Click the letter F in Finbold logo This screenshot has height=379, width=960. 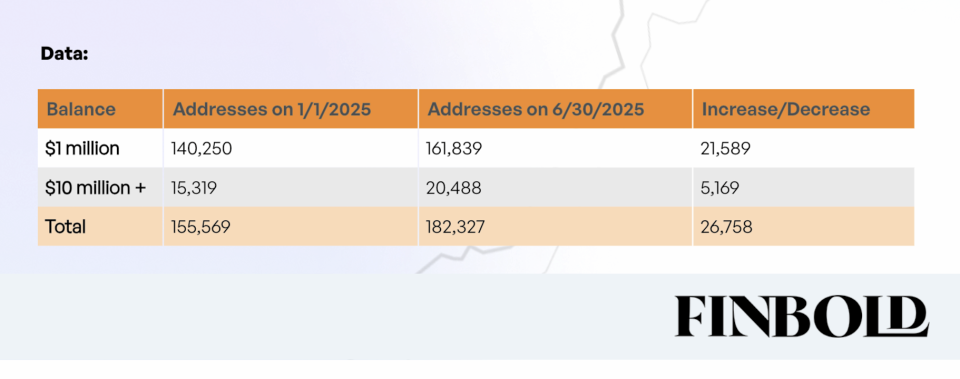point(692,316)
